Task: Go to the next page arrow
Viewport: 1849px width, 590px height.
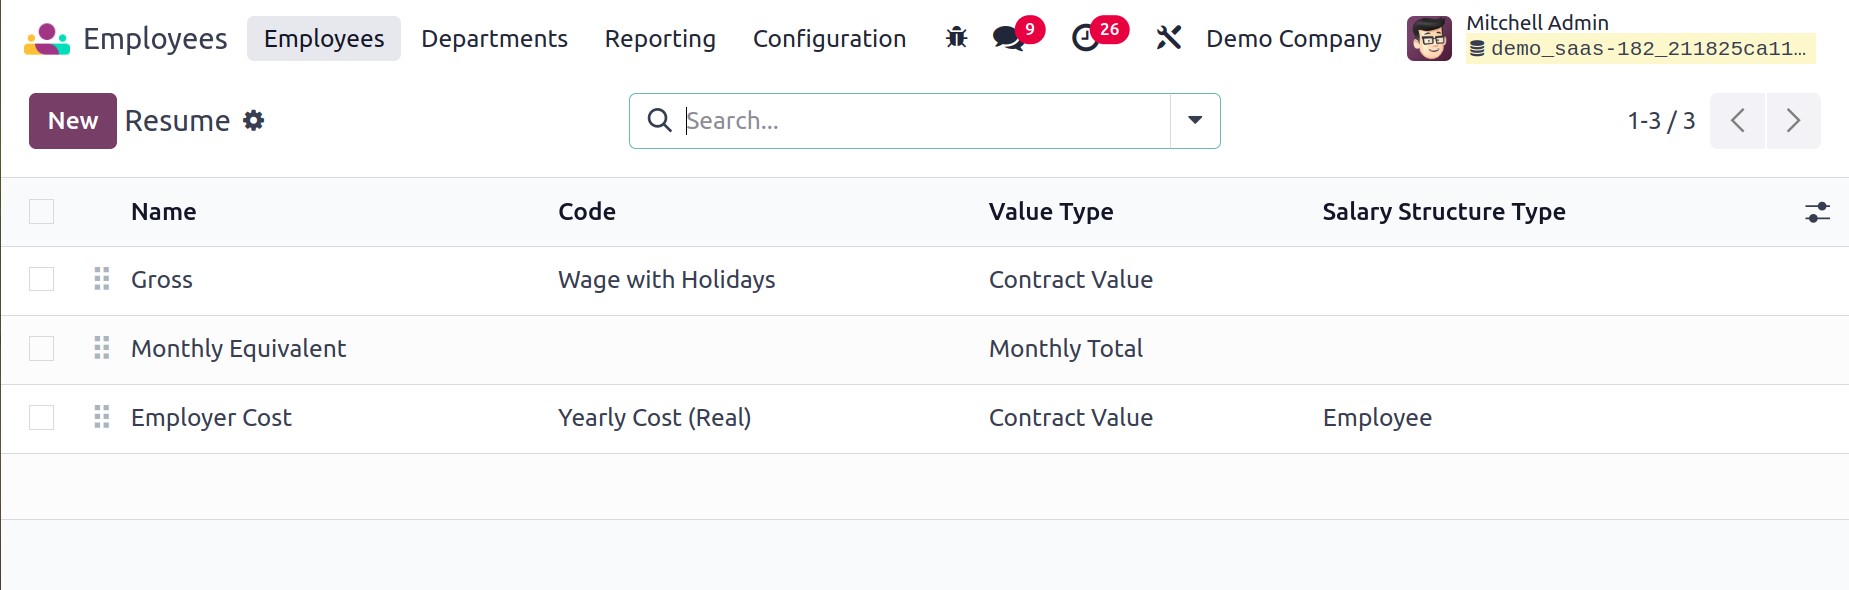Action: coord(1793,121)
